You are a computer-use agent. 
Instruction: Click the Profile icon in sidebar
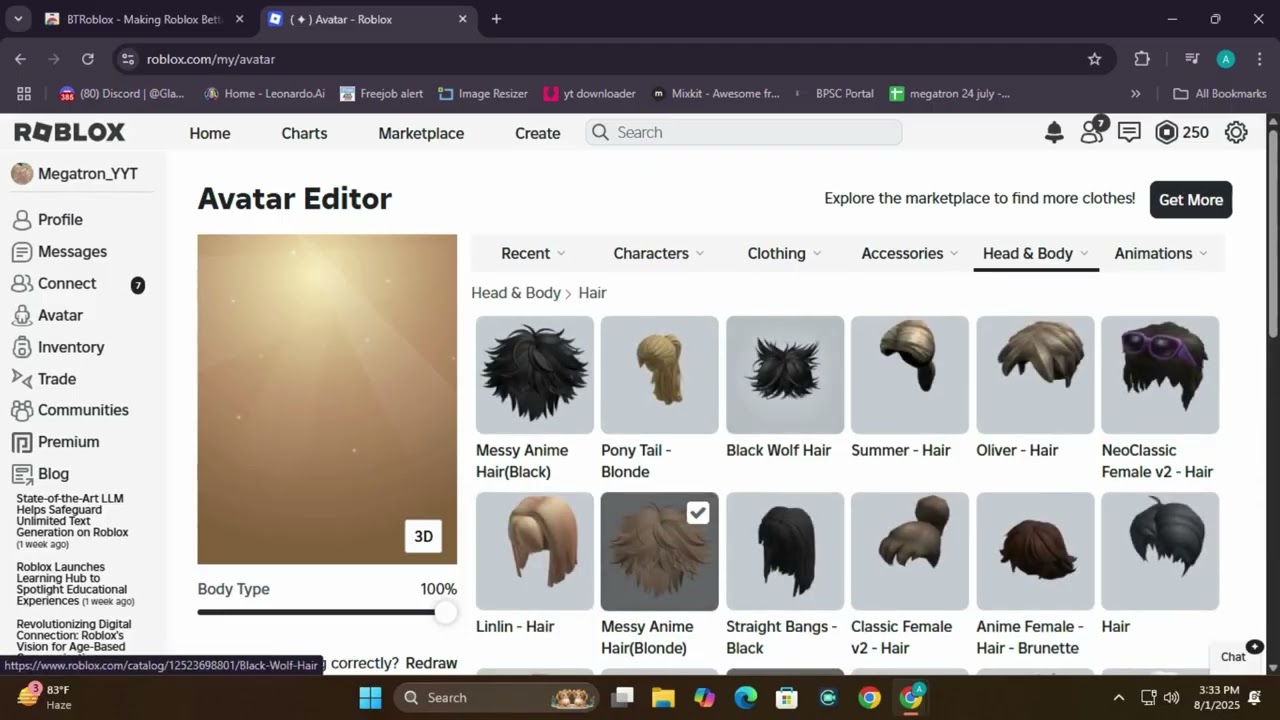(22, 219)
